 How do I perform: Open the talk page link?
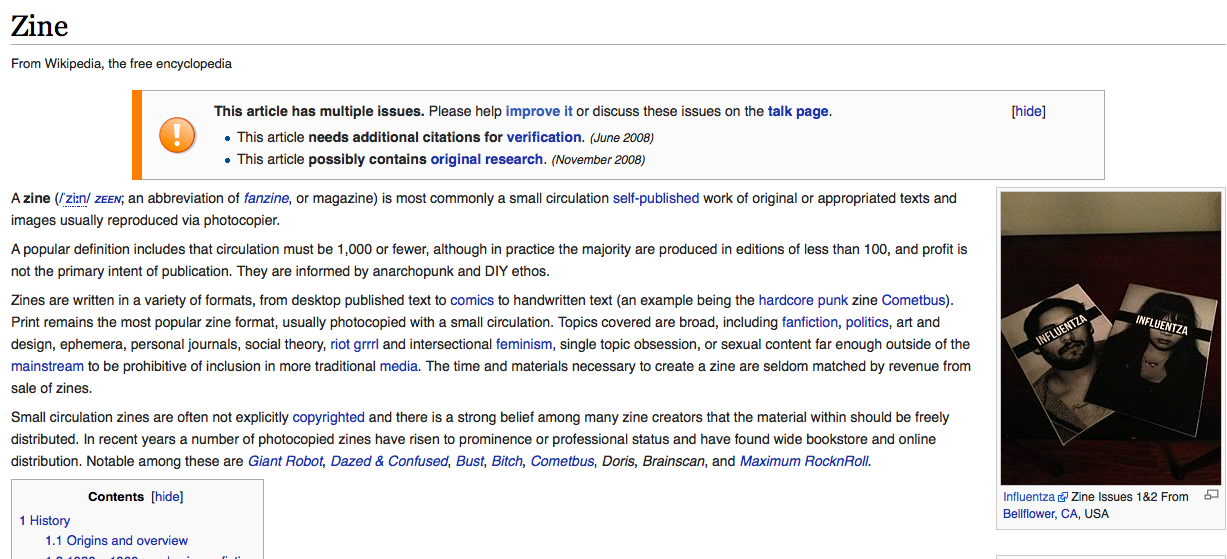pos(798,111)
